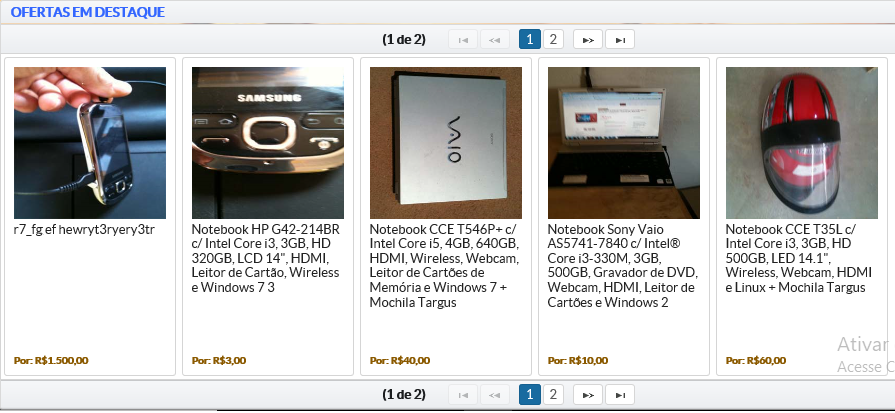Click the OFERTAS EM DESTAQUE heading
The width and height of the screenshot is (895, 413).
pyautogui.click(x=88, y=12)
